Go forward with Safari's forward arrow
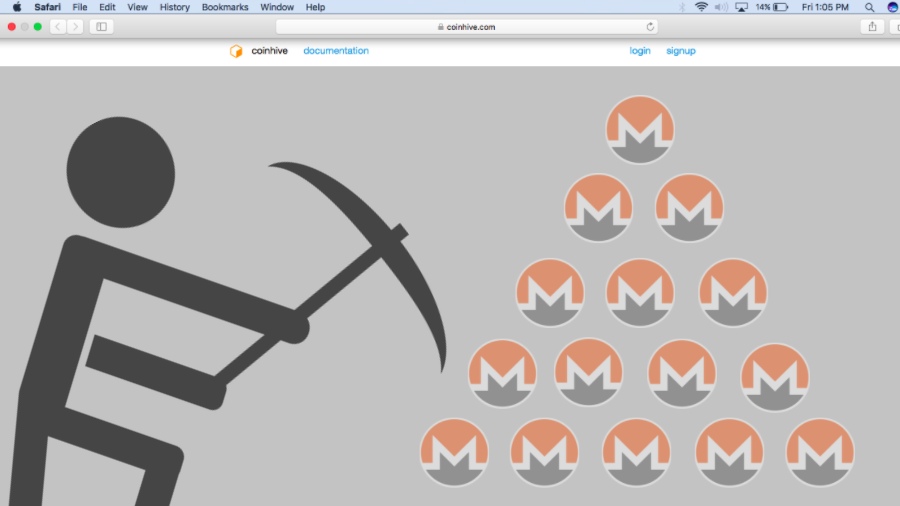Viewport: 900px width, 506px height. coord(75,27)
